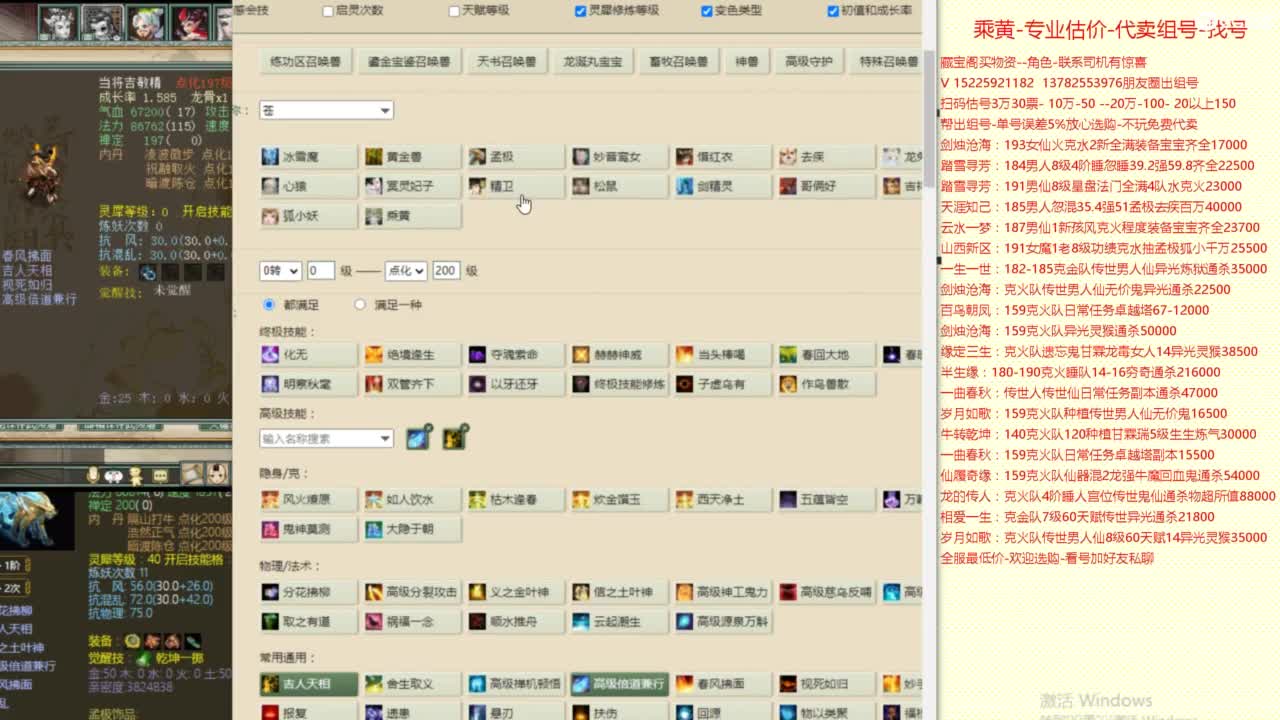
Task: Deselect the 吉人天相 skill
Action: click(x=308, y=684)
